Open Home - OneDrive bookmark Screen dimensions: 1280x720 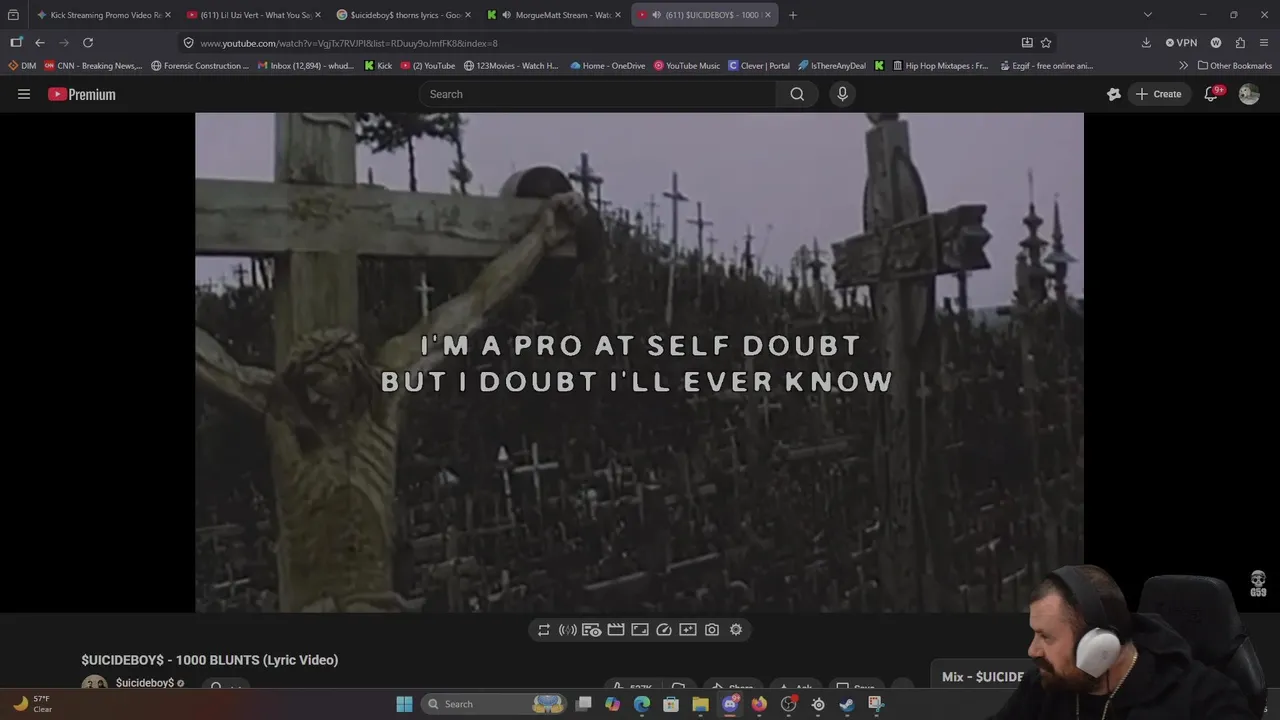608,66
